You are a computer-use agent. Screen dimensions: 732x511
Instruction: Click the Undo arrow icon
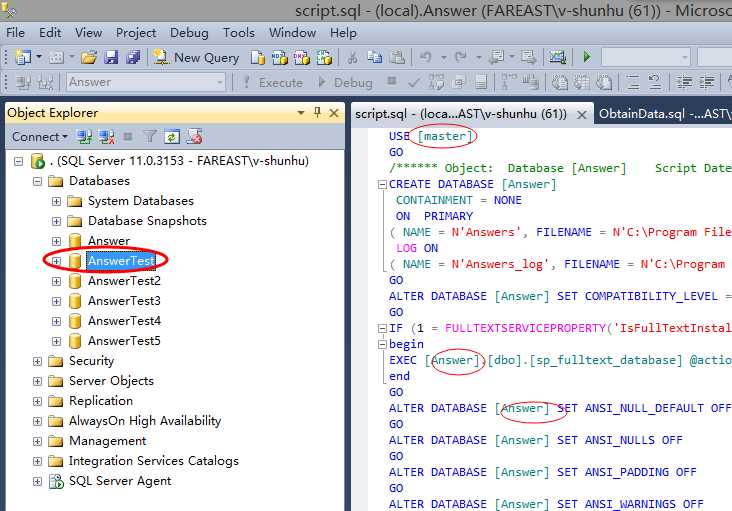(x=425, y=57)
